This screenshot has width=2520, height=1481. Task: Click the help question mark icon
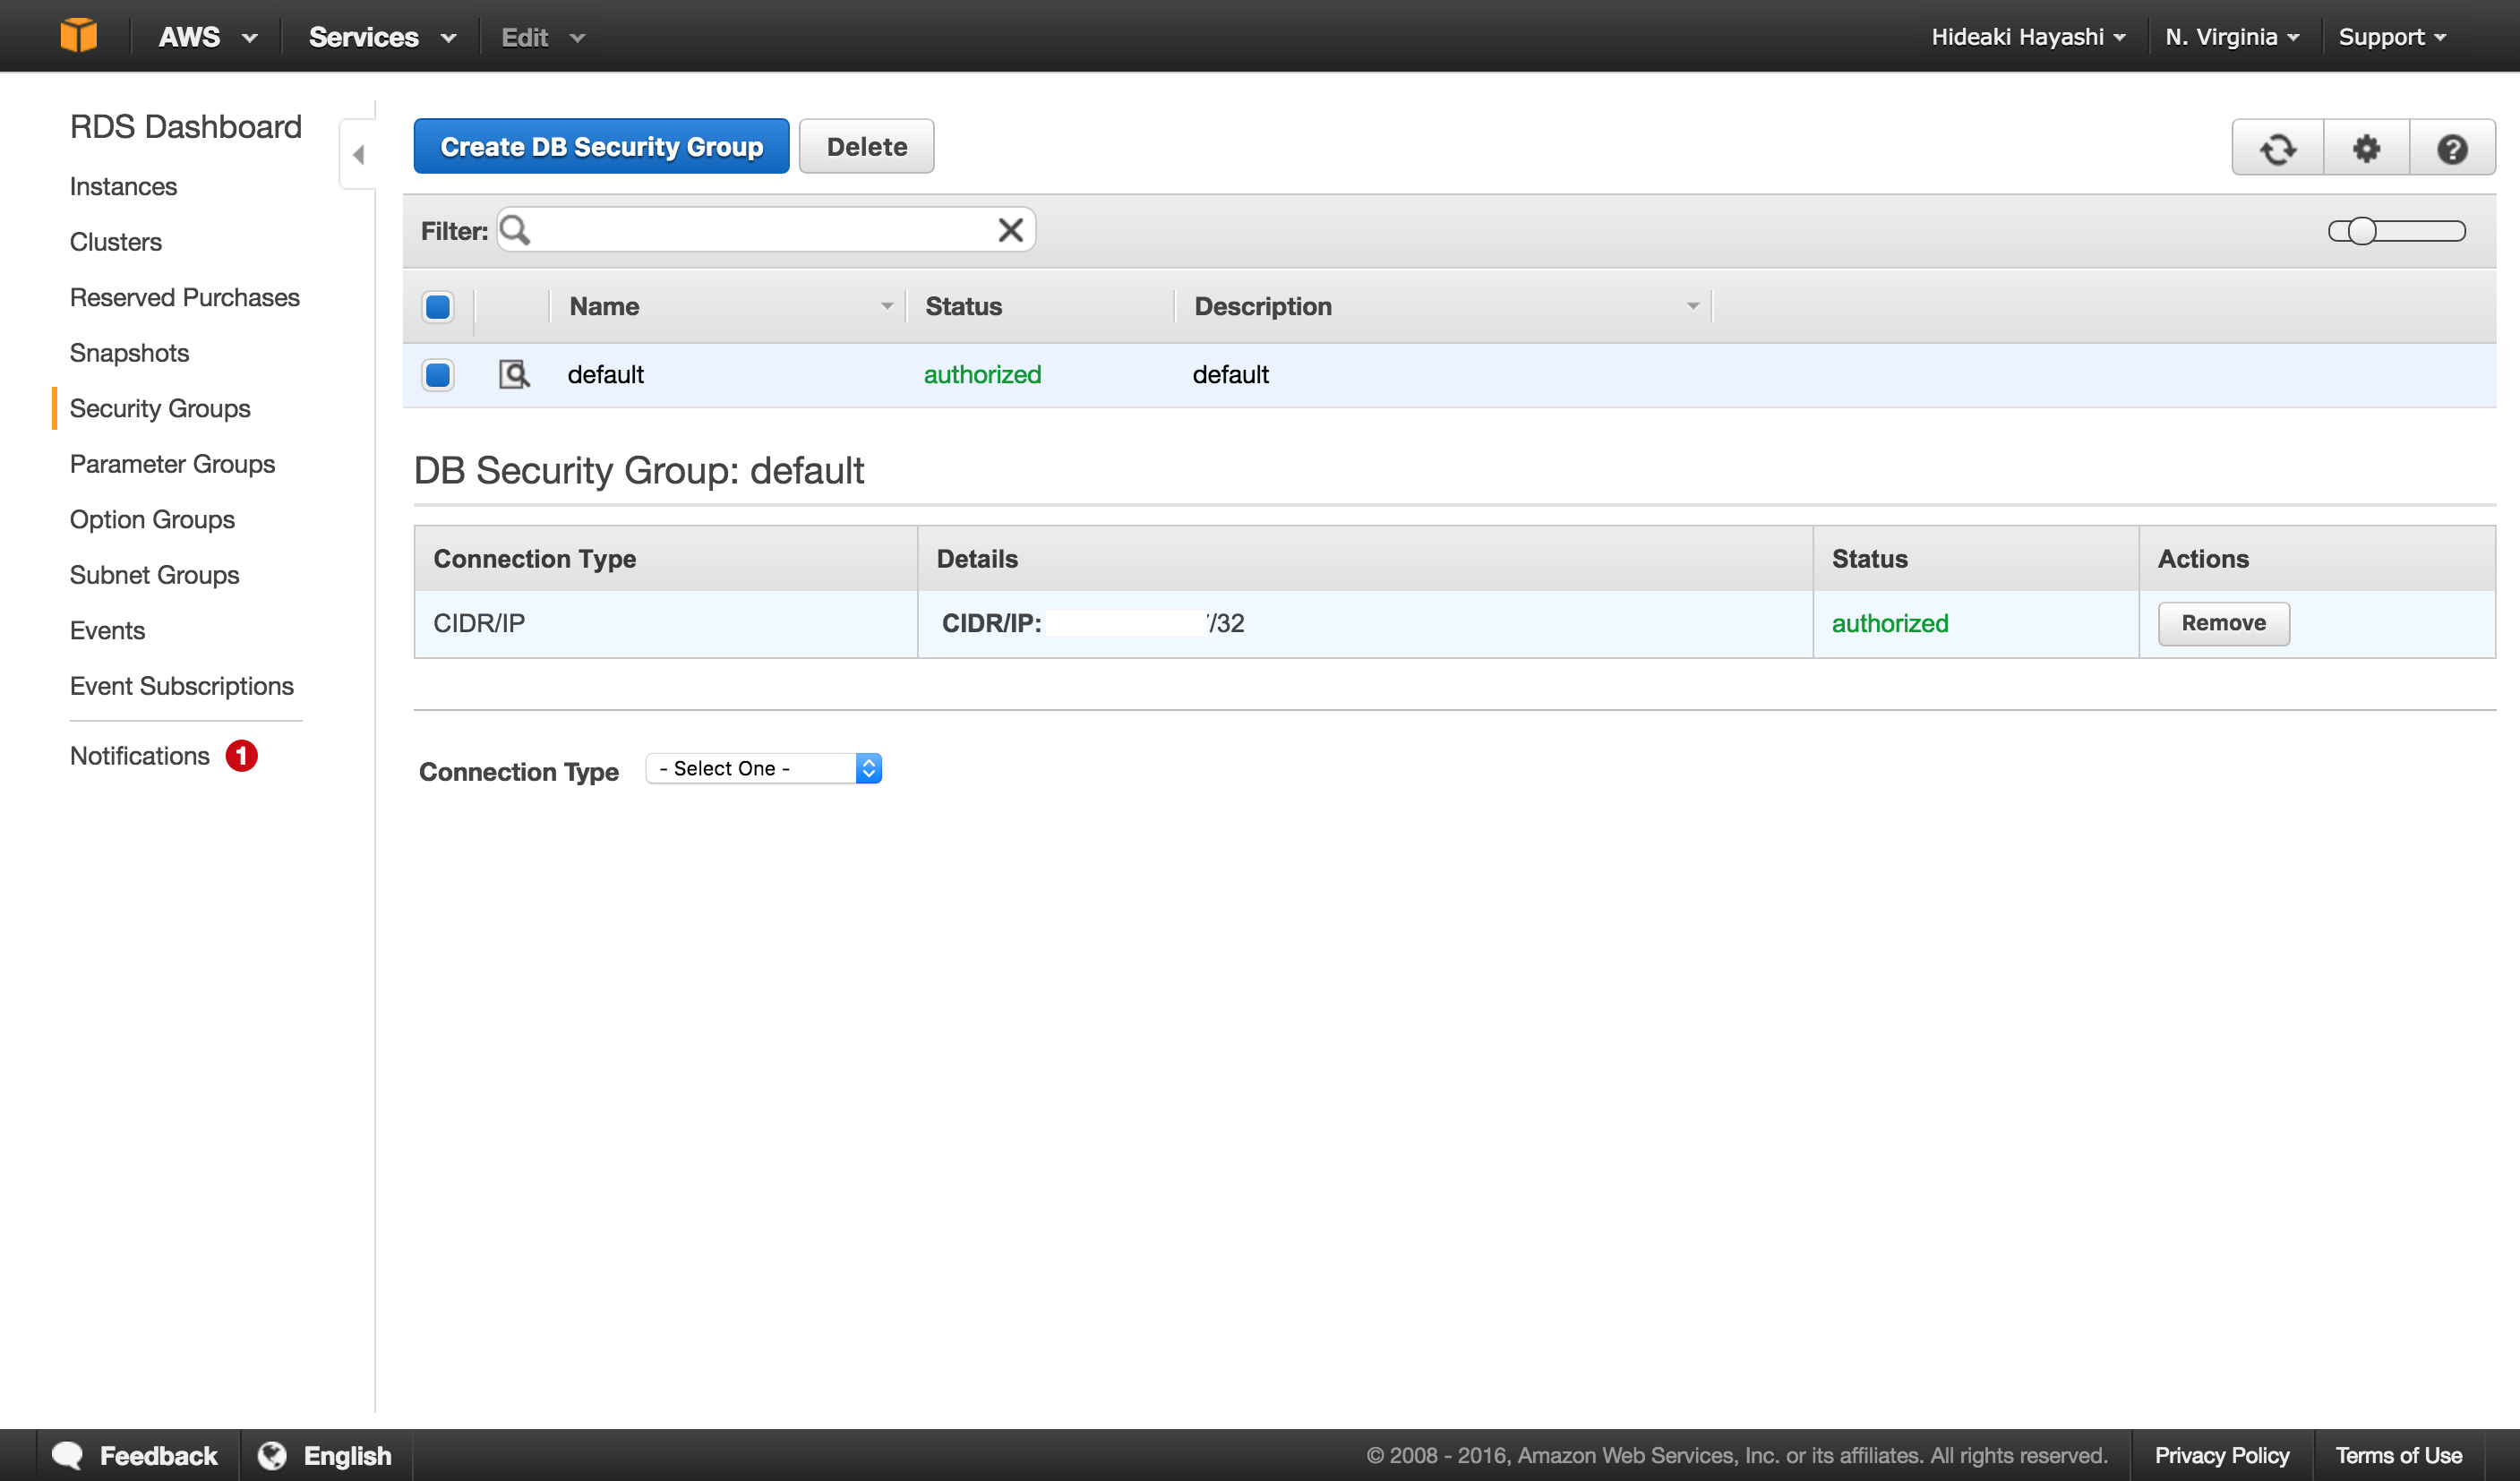click(x=2451, y=148)
